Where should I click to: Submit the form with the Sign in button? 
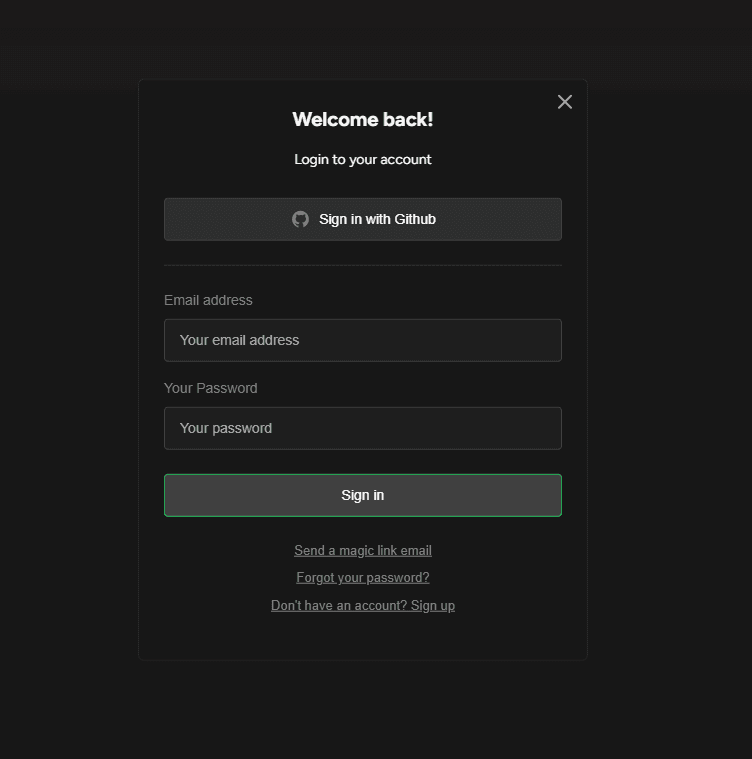pos(363,495)
